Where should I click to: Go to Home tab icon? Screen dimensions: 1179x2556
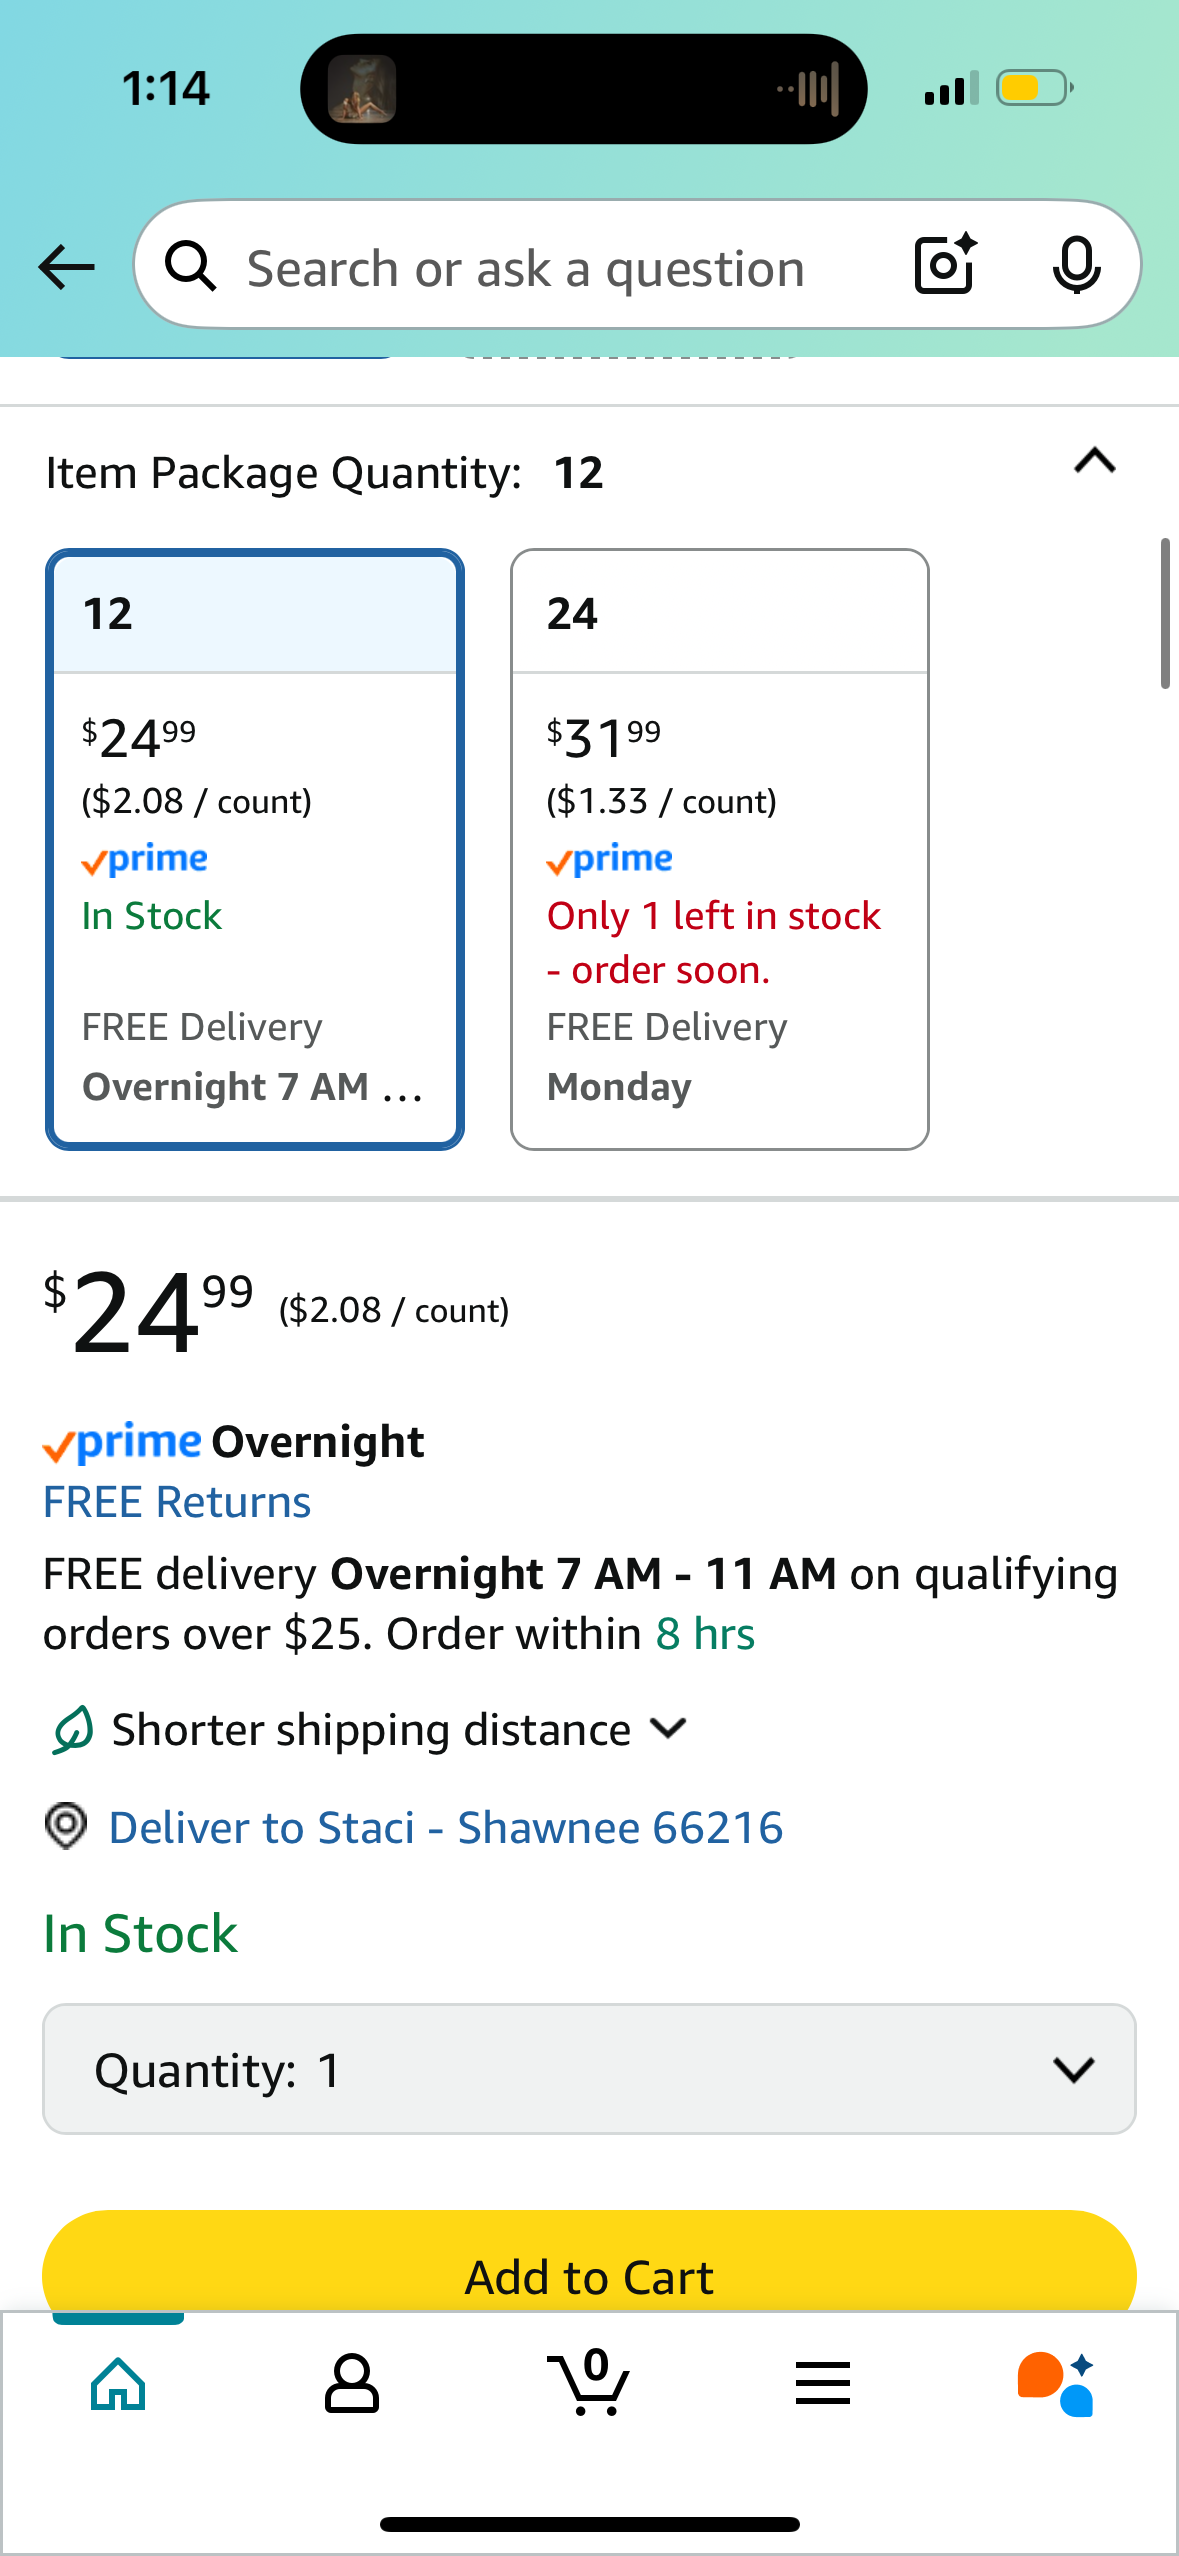coord(118,2385)
